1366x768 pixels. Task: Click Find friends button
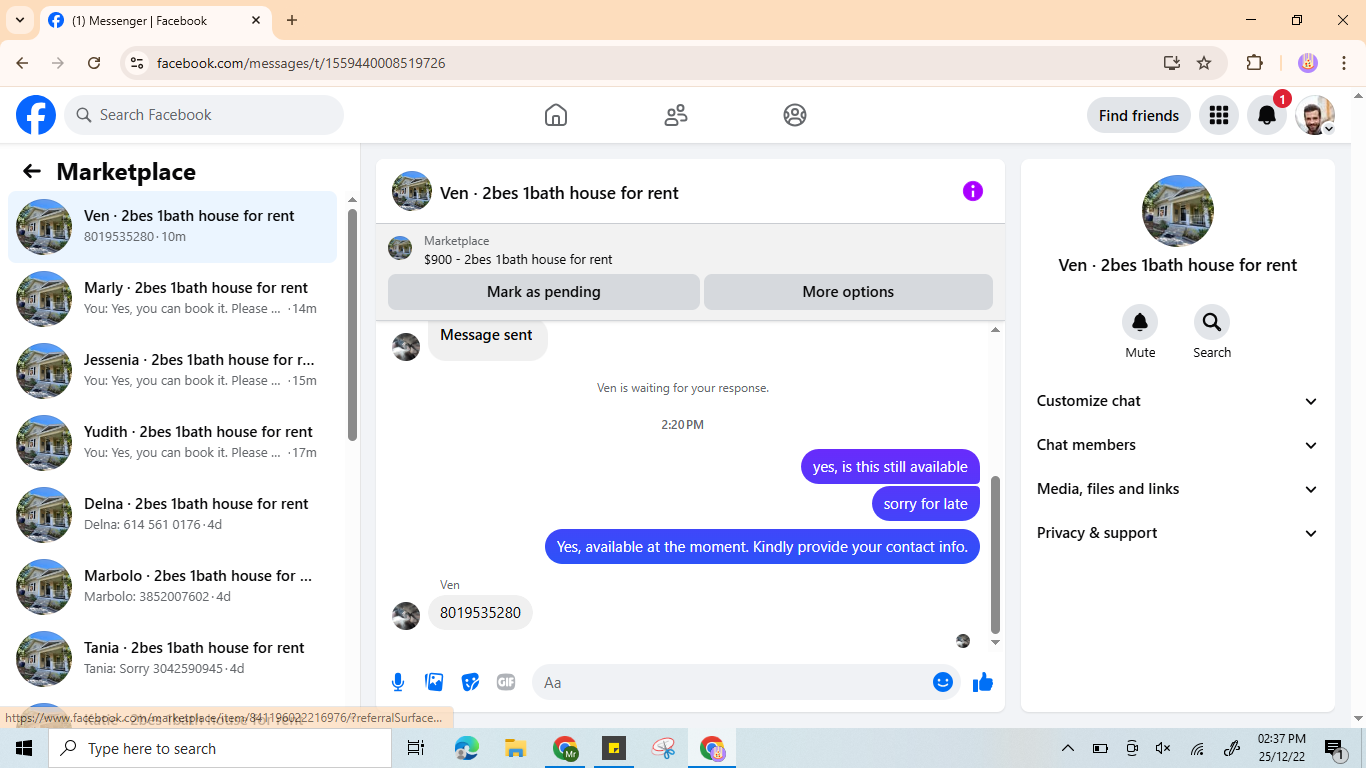[1139, 115]
